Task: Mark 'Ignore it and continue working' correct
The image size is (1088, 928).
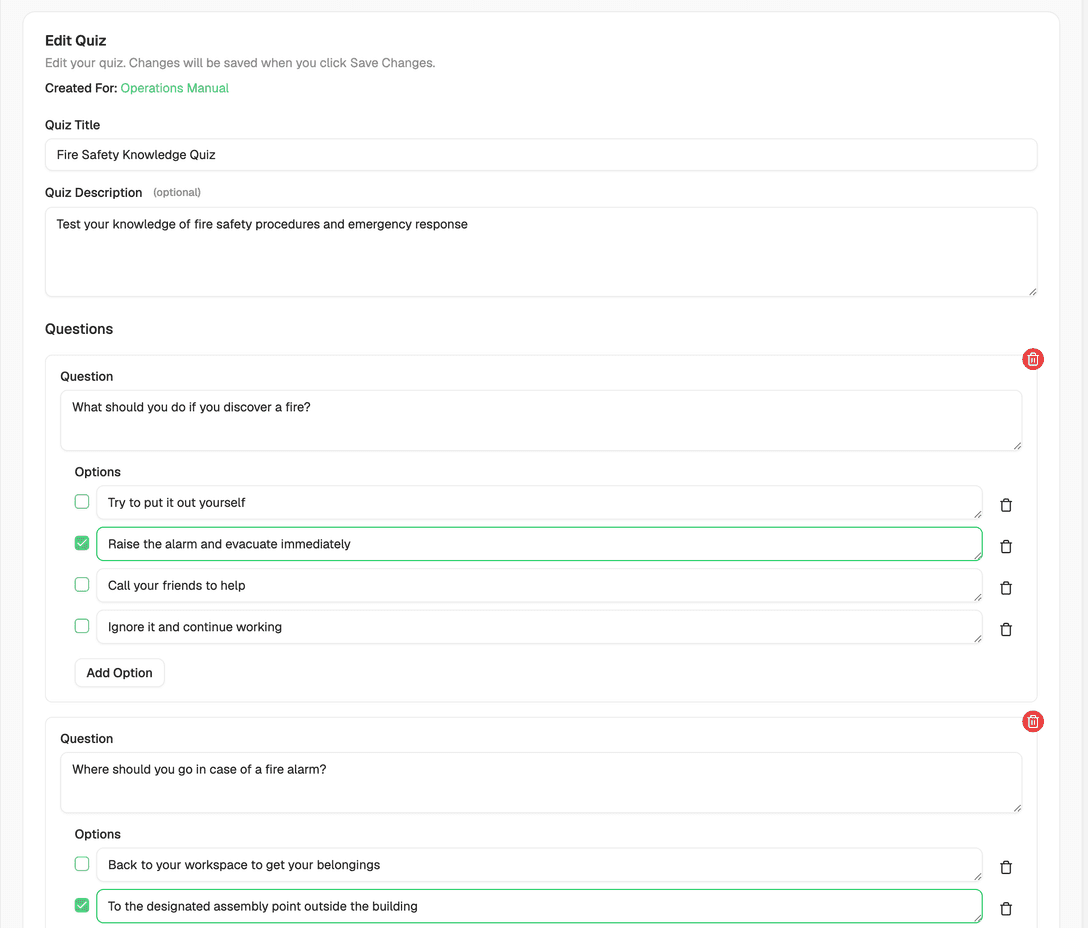Action: coord(82,625)
